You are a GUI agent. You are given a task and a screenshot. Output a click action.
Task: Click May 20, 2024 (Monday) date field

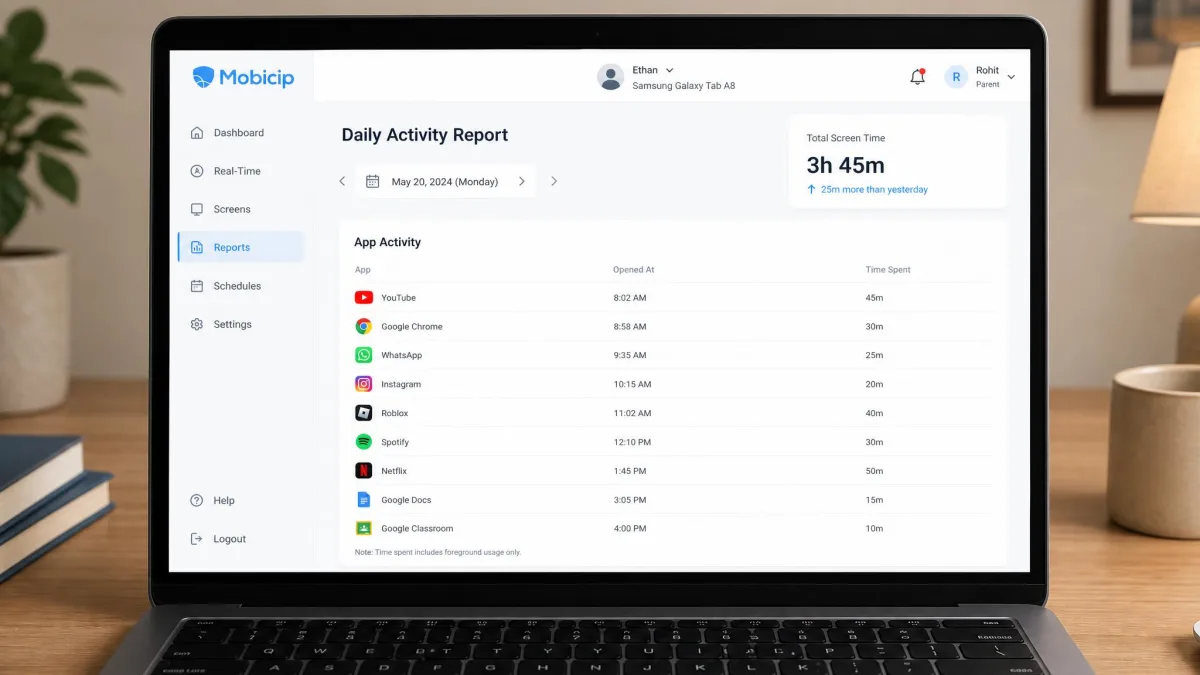pyautogui.click(x=445, y=181)
